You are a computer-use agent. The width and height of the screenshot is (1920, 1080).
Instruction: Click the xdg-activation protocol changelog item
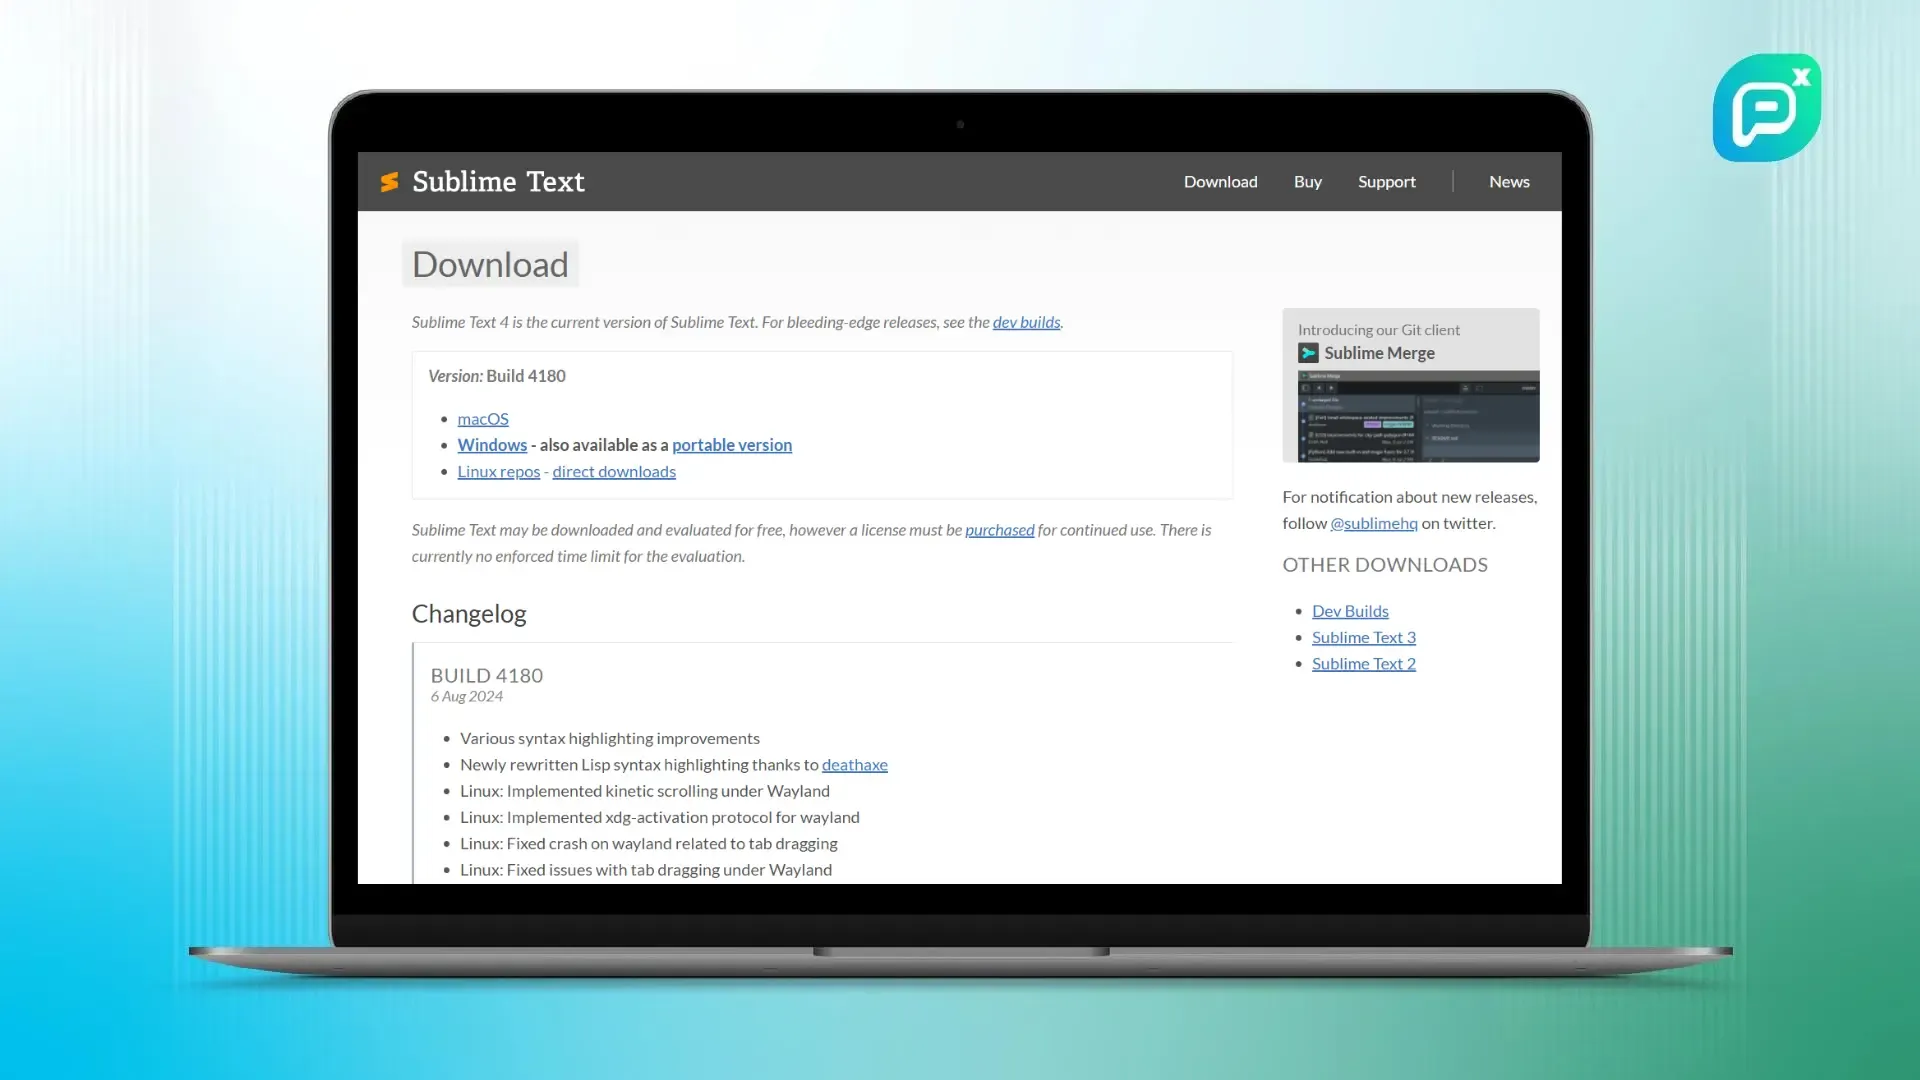pyautogui.click(x=660, y=818)
